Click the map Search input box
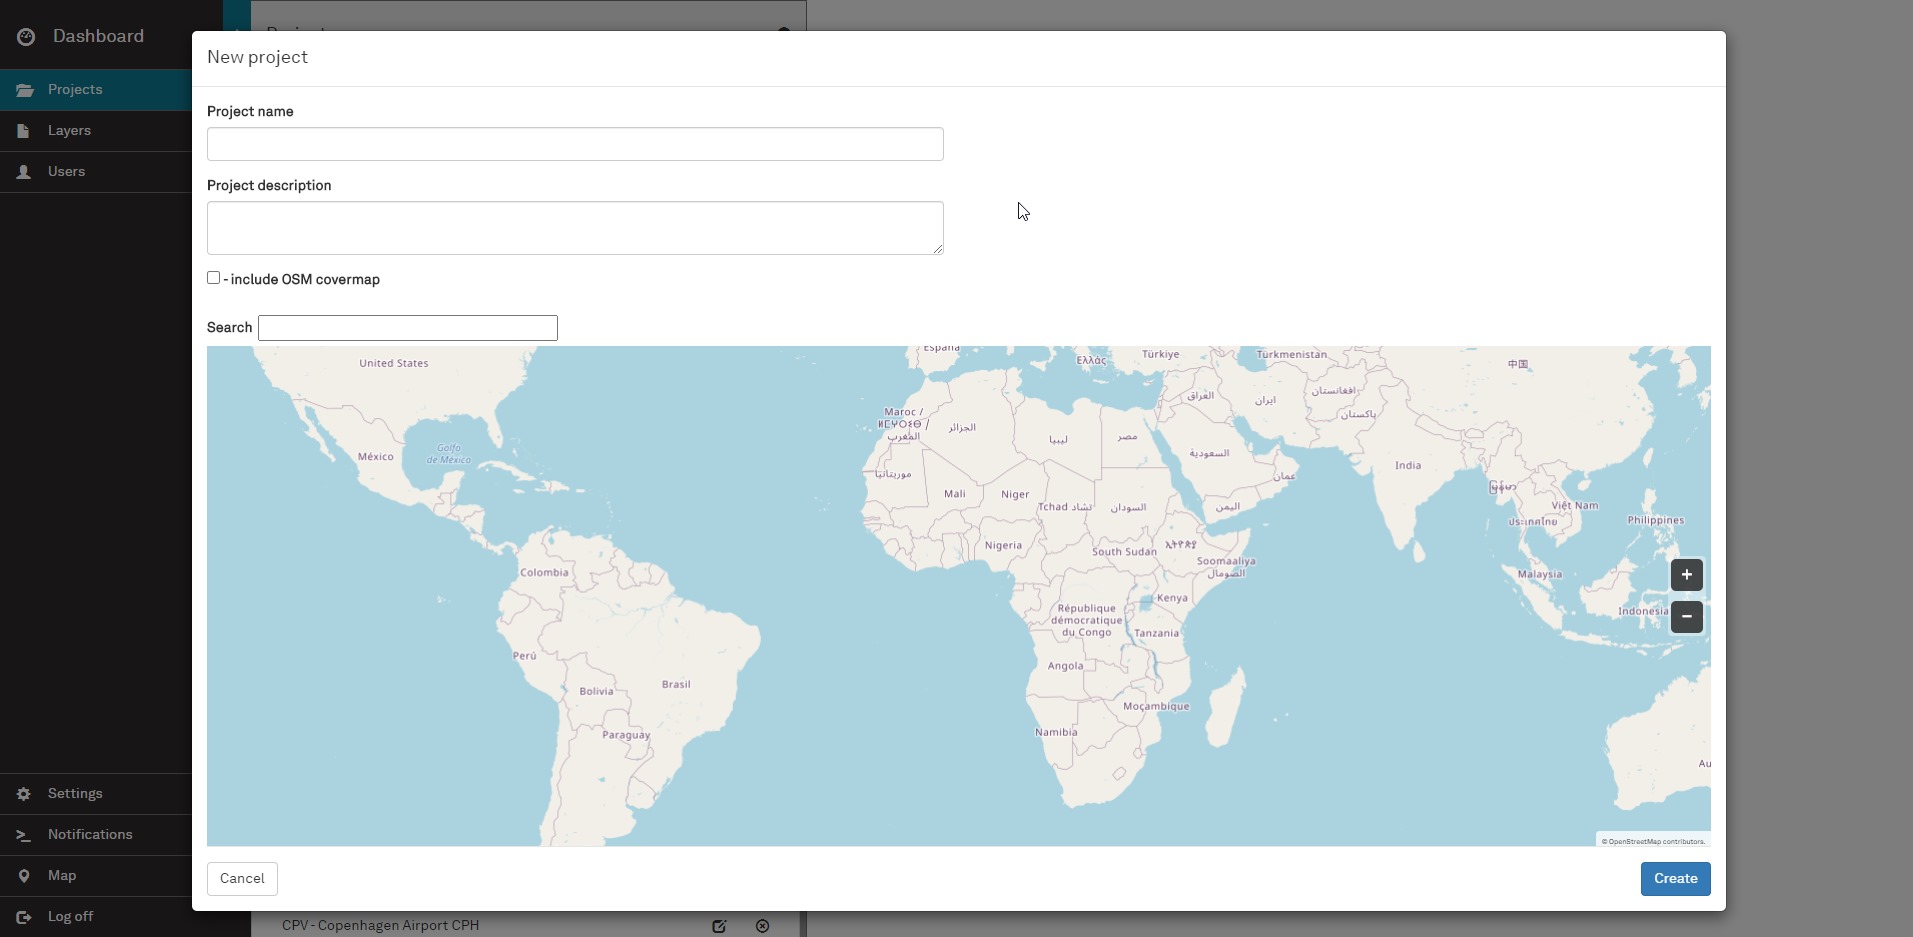 408,328
